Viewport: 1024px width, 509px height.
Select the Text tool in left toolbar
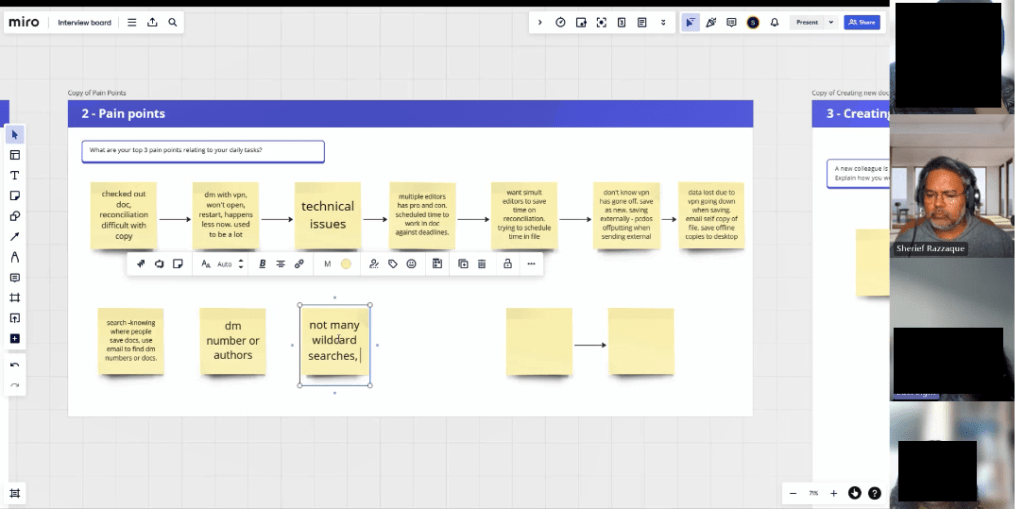(15, 175)
